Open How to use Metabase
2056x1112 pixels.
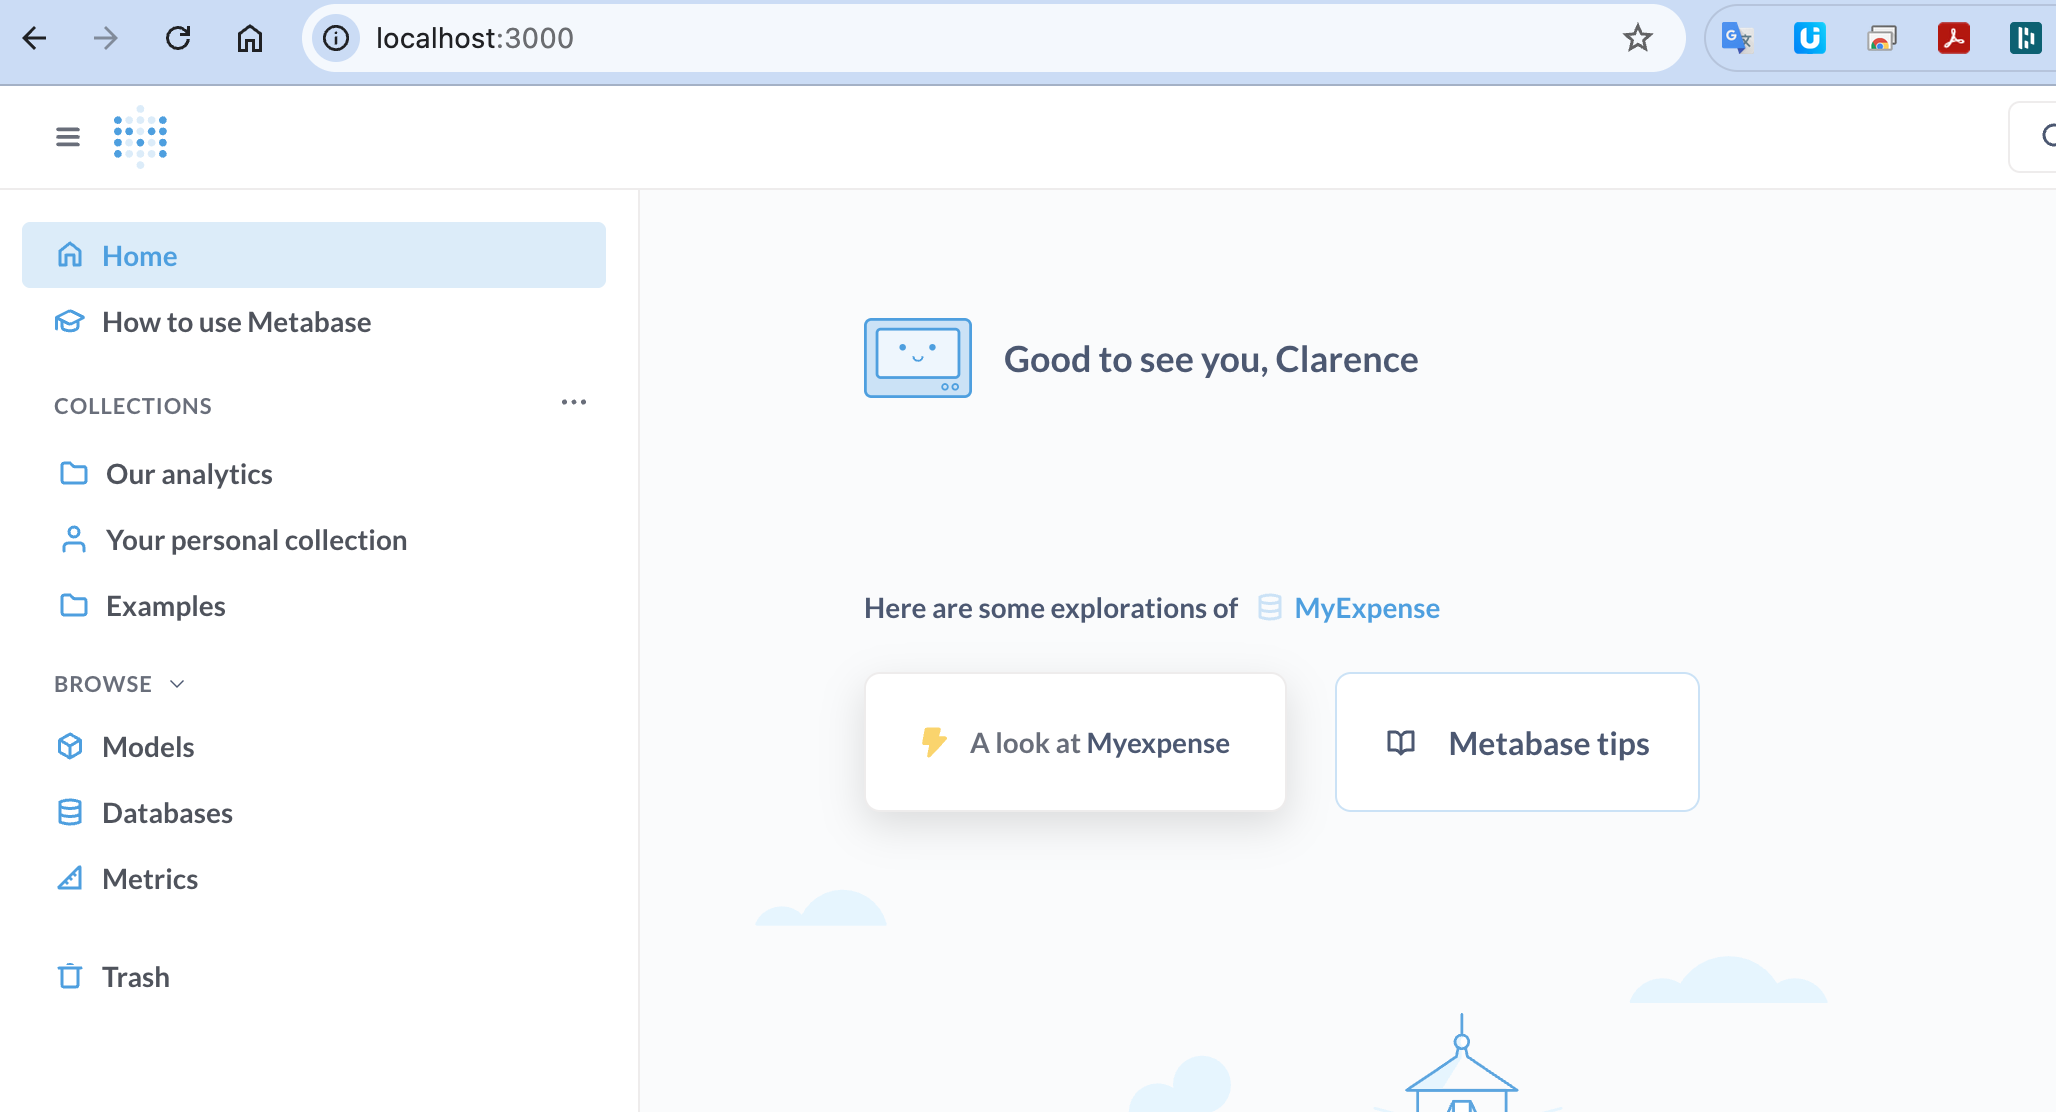click(x=314, y=322)
